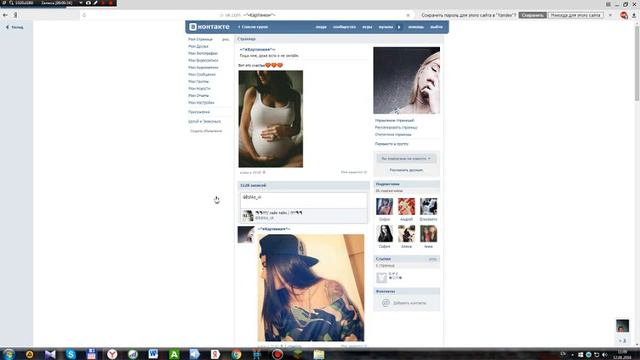The width and height of the screenshot is (640, 360).
Task: Click люди in VK top navigation
Action: (x=321, y=27)
